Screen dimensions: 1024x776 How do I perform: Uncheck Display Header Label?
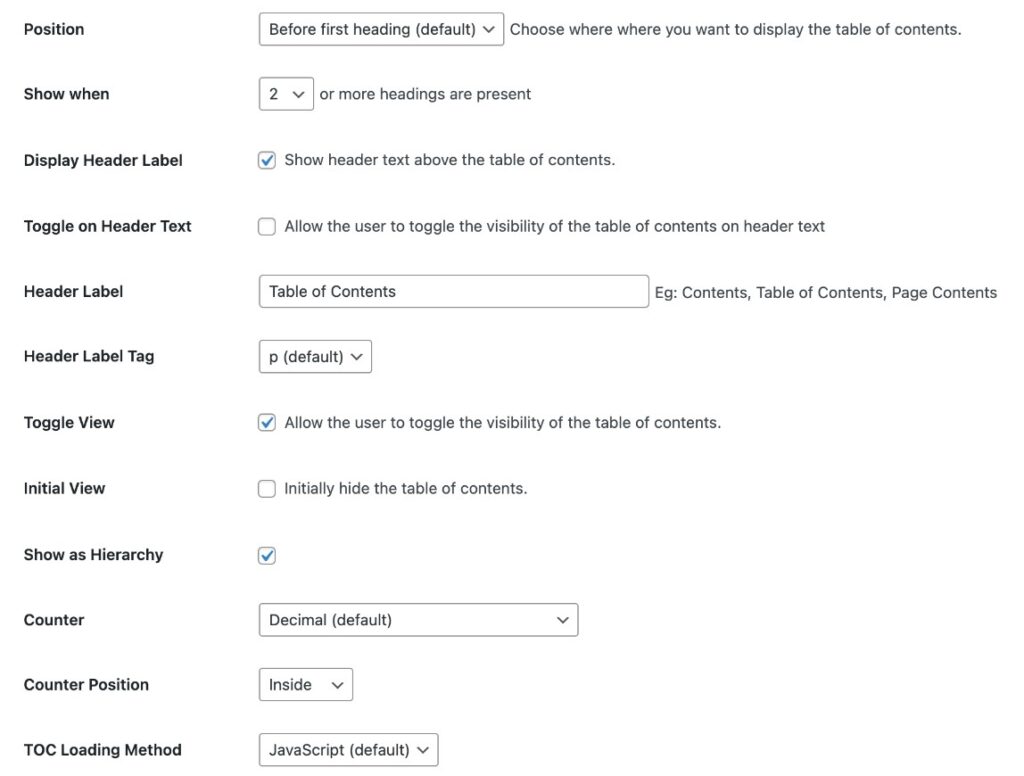266,159
